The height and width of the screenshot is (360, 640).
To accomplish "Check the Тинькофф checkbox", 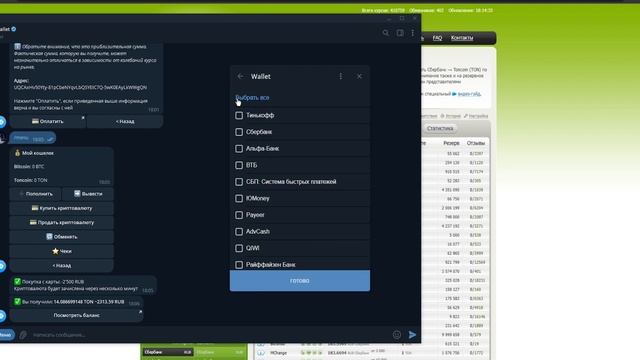I will tap(239, 116).
